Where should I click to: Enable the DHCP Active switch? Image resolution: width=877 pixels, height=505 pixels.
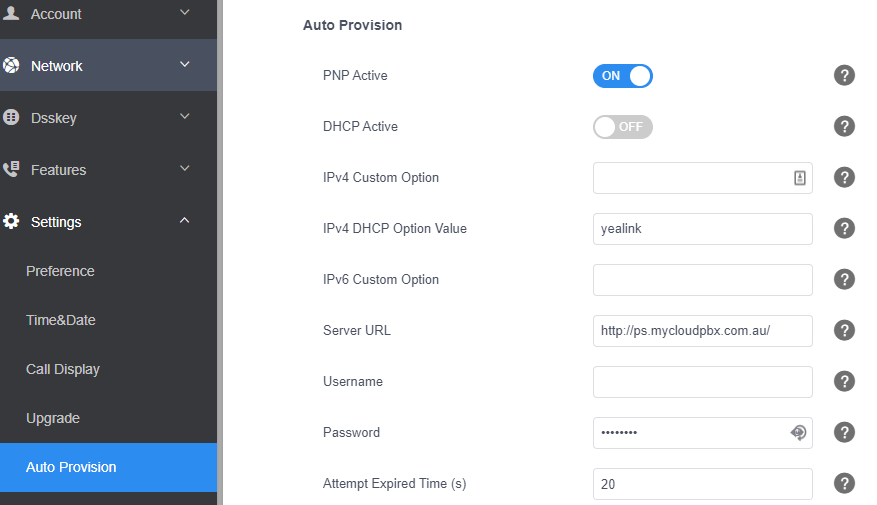click(623, 127)
